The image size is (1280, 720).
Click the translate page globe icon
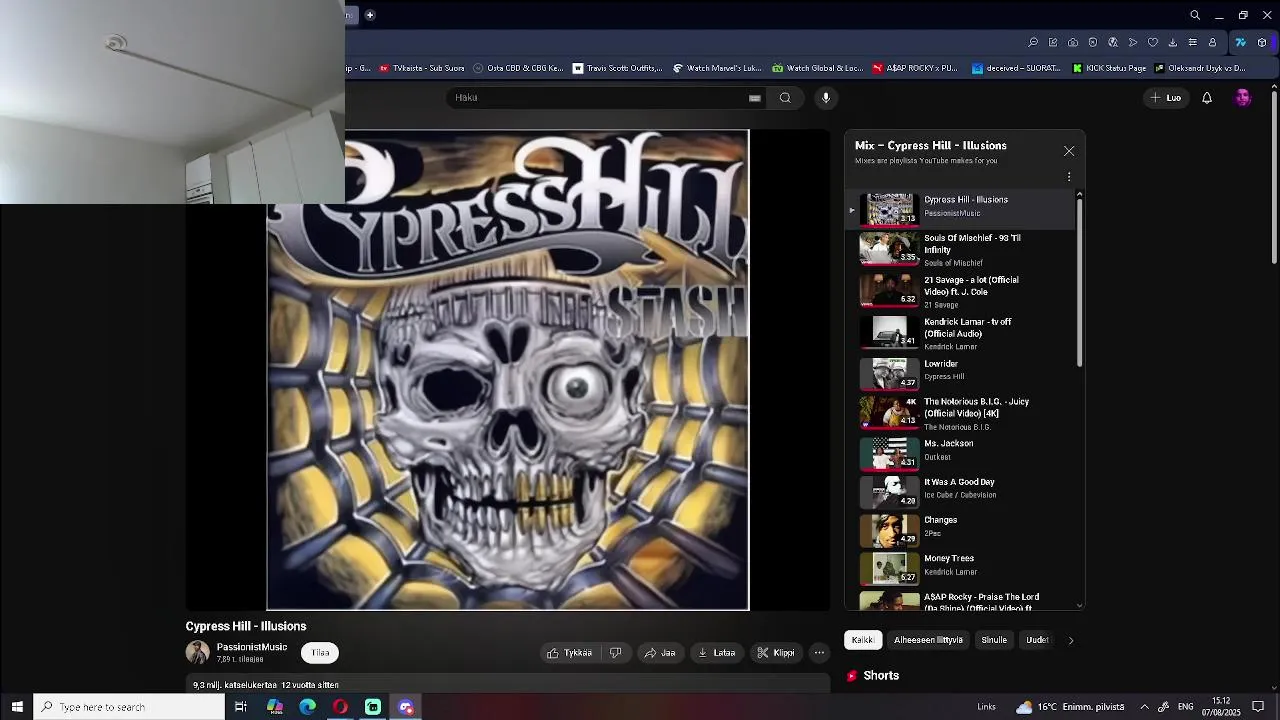coord(1113,42)
